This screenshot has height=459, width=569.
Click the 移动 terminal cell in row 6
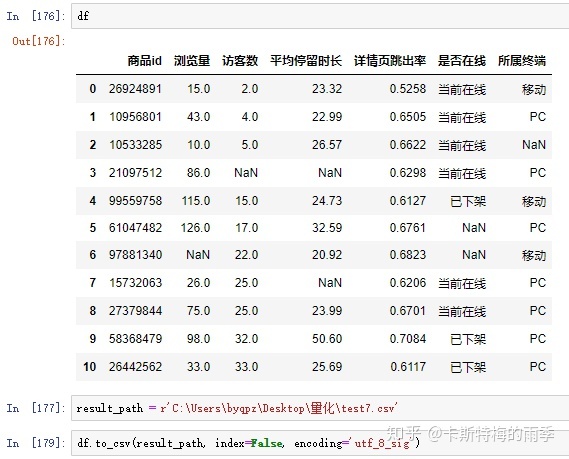point(534,255)
